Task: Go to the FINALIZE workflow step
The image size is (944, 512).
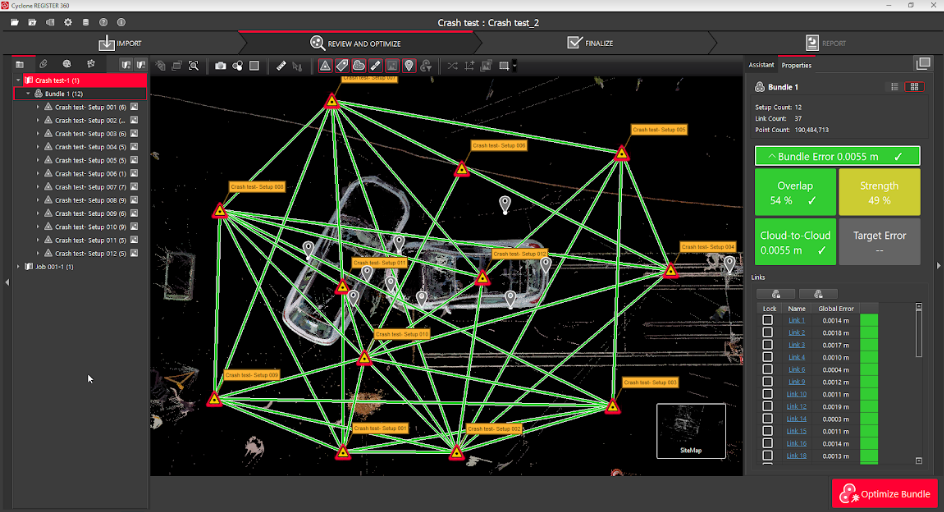Action: pyautogui.click(x=590, y=43)
